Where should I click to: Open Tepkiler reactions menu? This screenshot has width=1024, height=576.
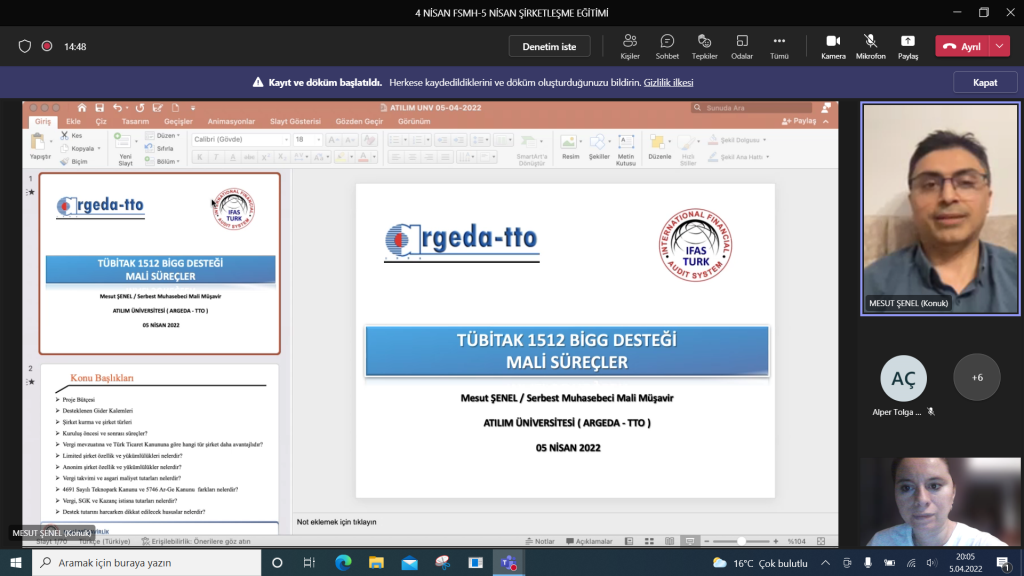(705, 46)
